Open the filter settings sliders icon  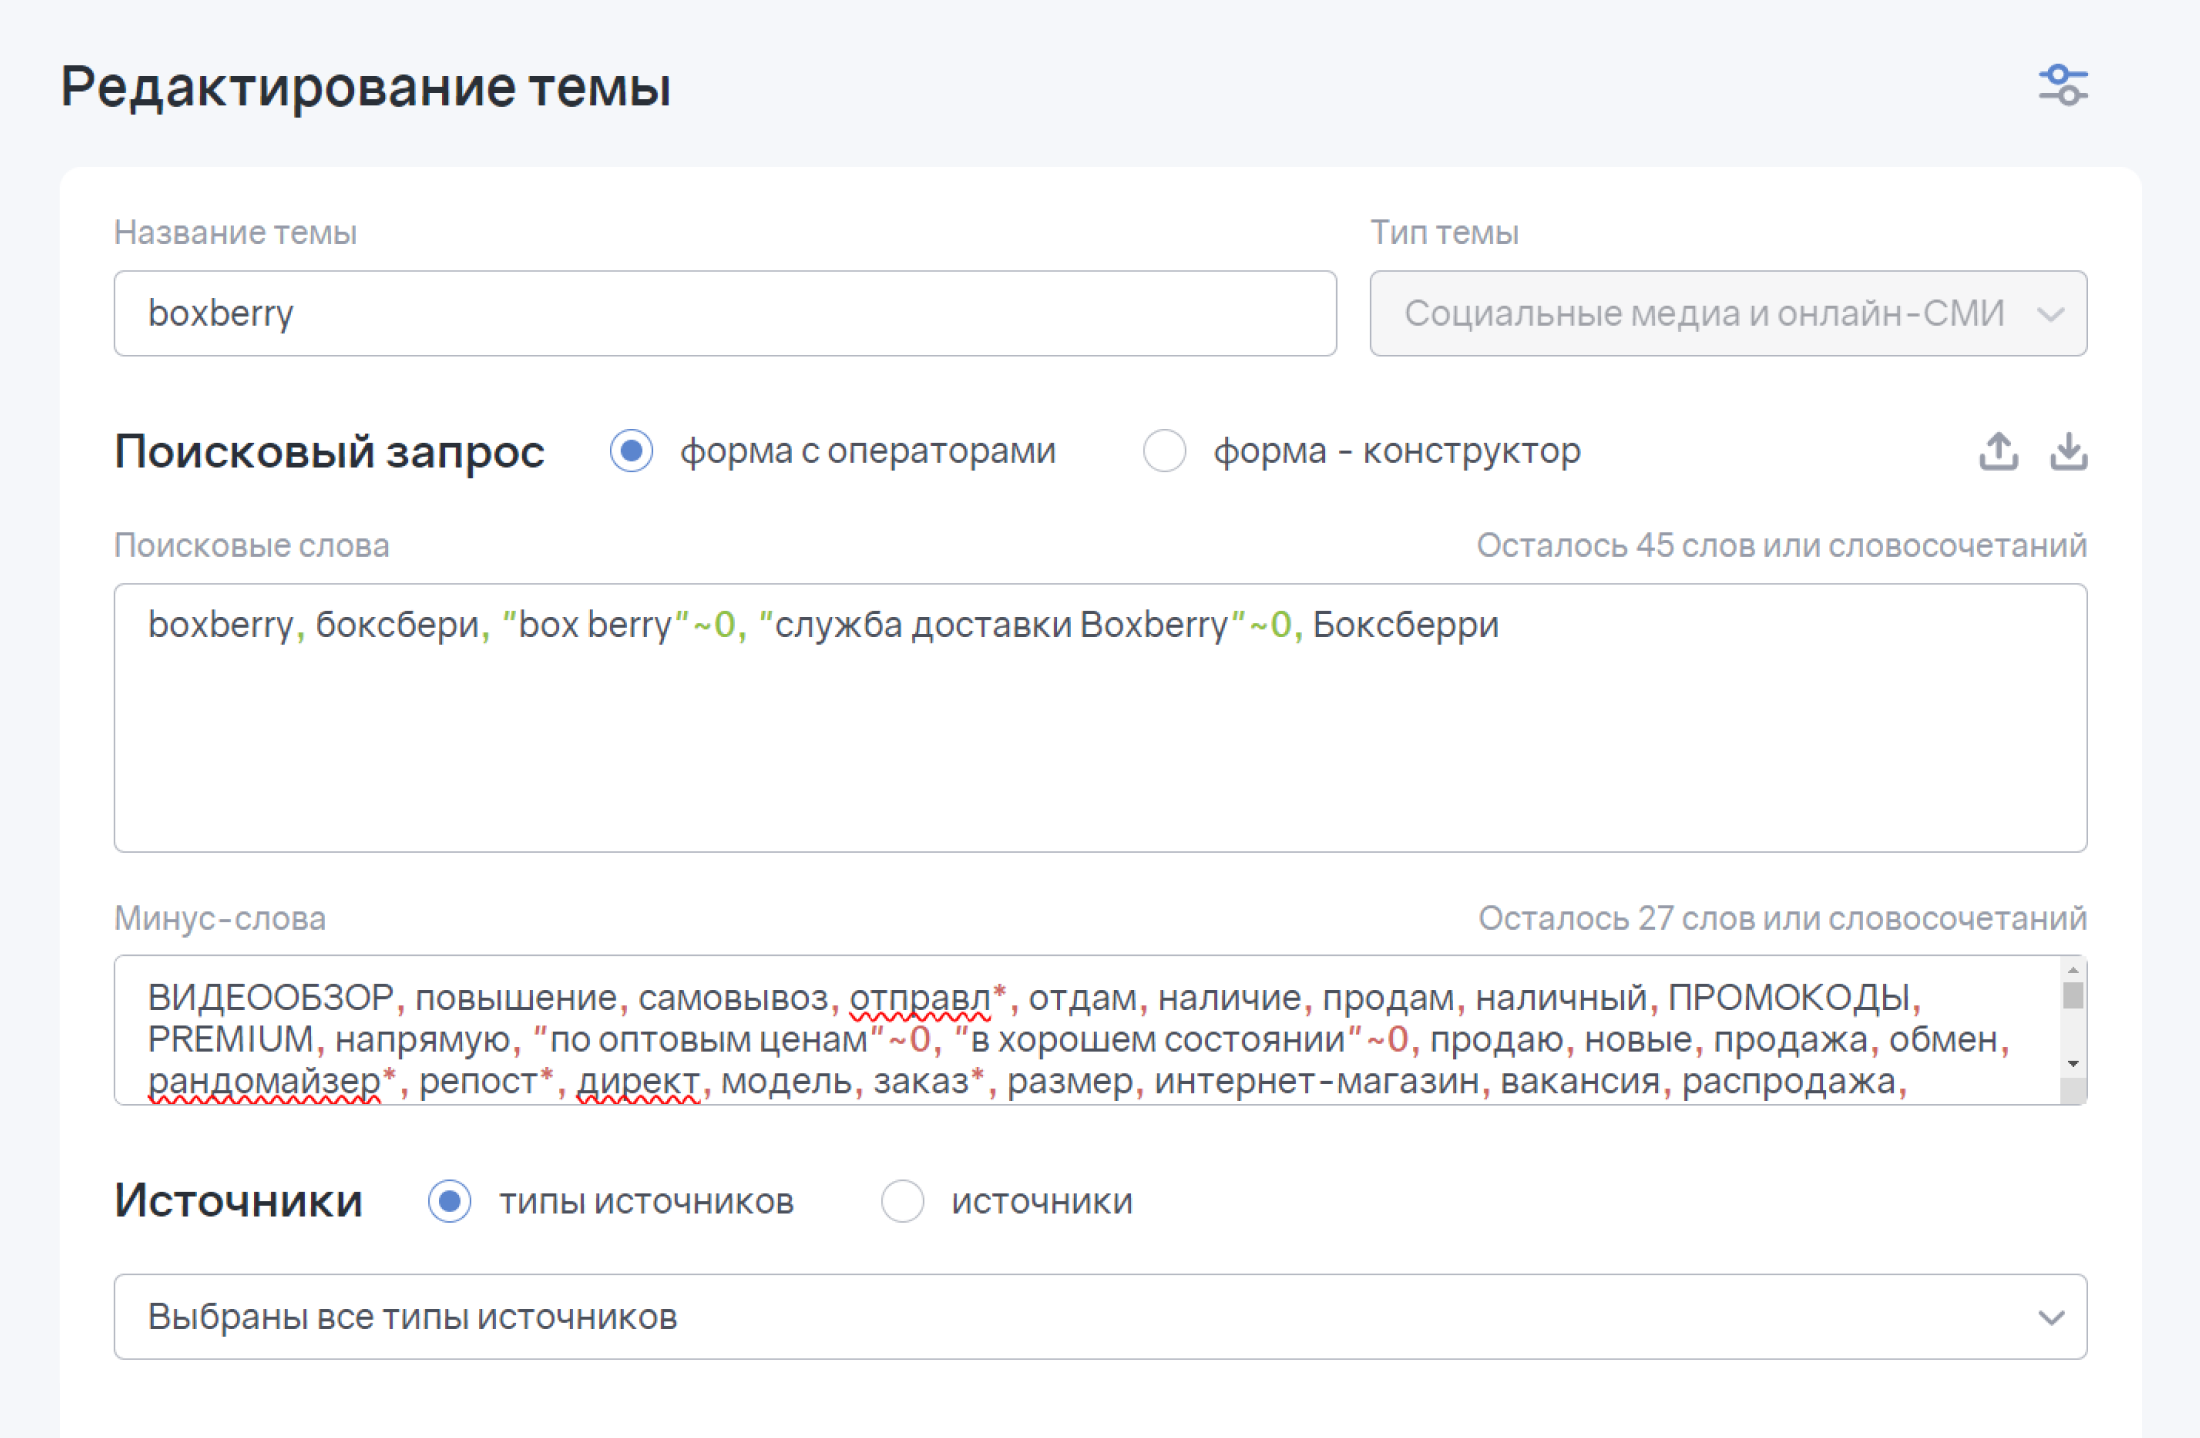[2063, 85]
